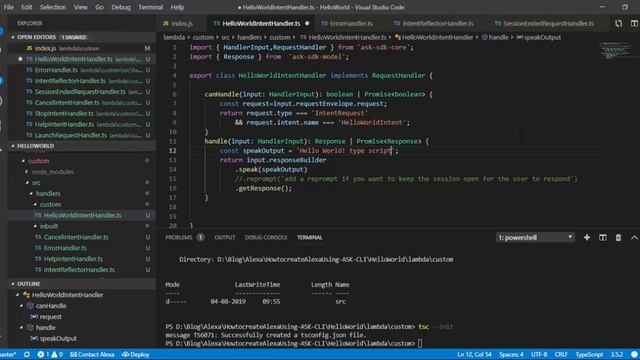Select HelpIntentHandler.ts in Open Editors
The image size is (640, 360).
coord(82,124)
